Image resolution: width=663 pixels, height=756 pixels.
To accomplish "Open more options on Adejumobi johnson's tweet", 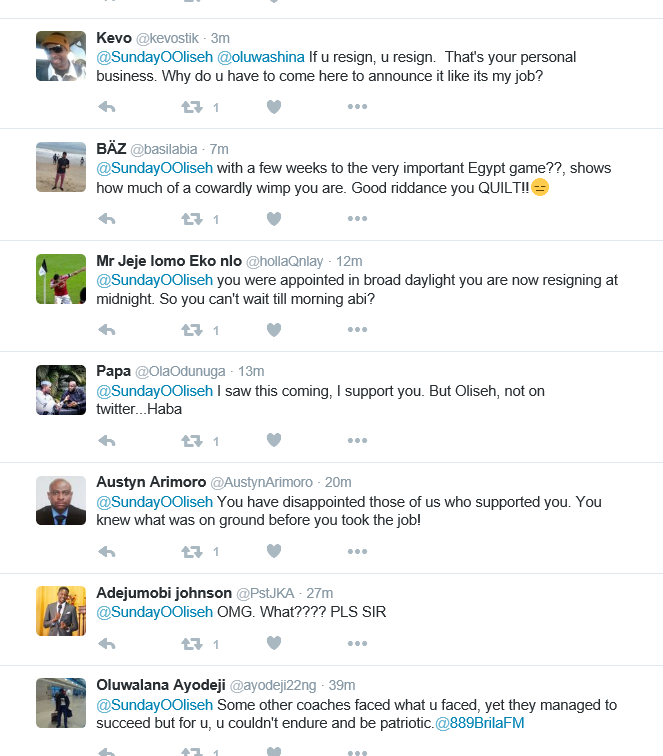I will pos(357,644).
